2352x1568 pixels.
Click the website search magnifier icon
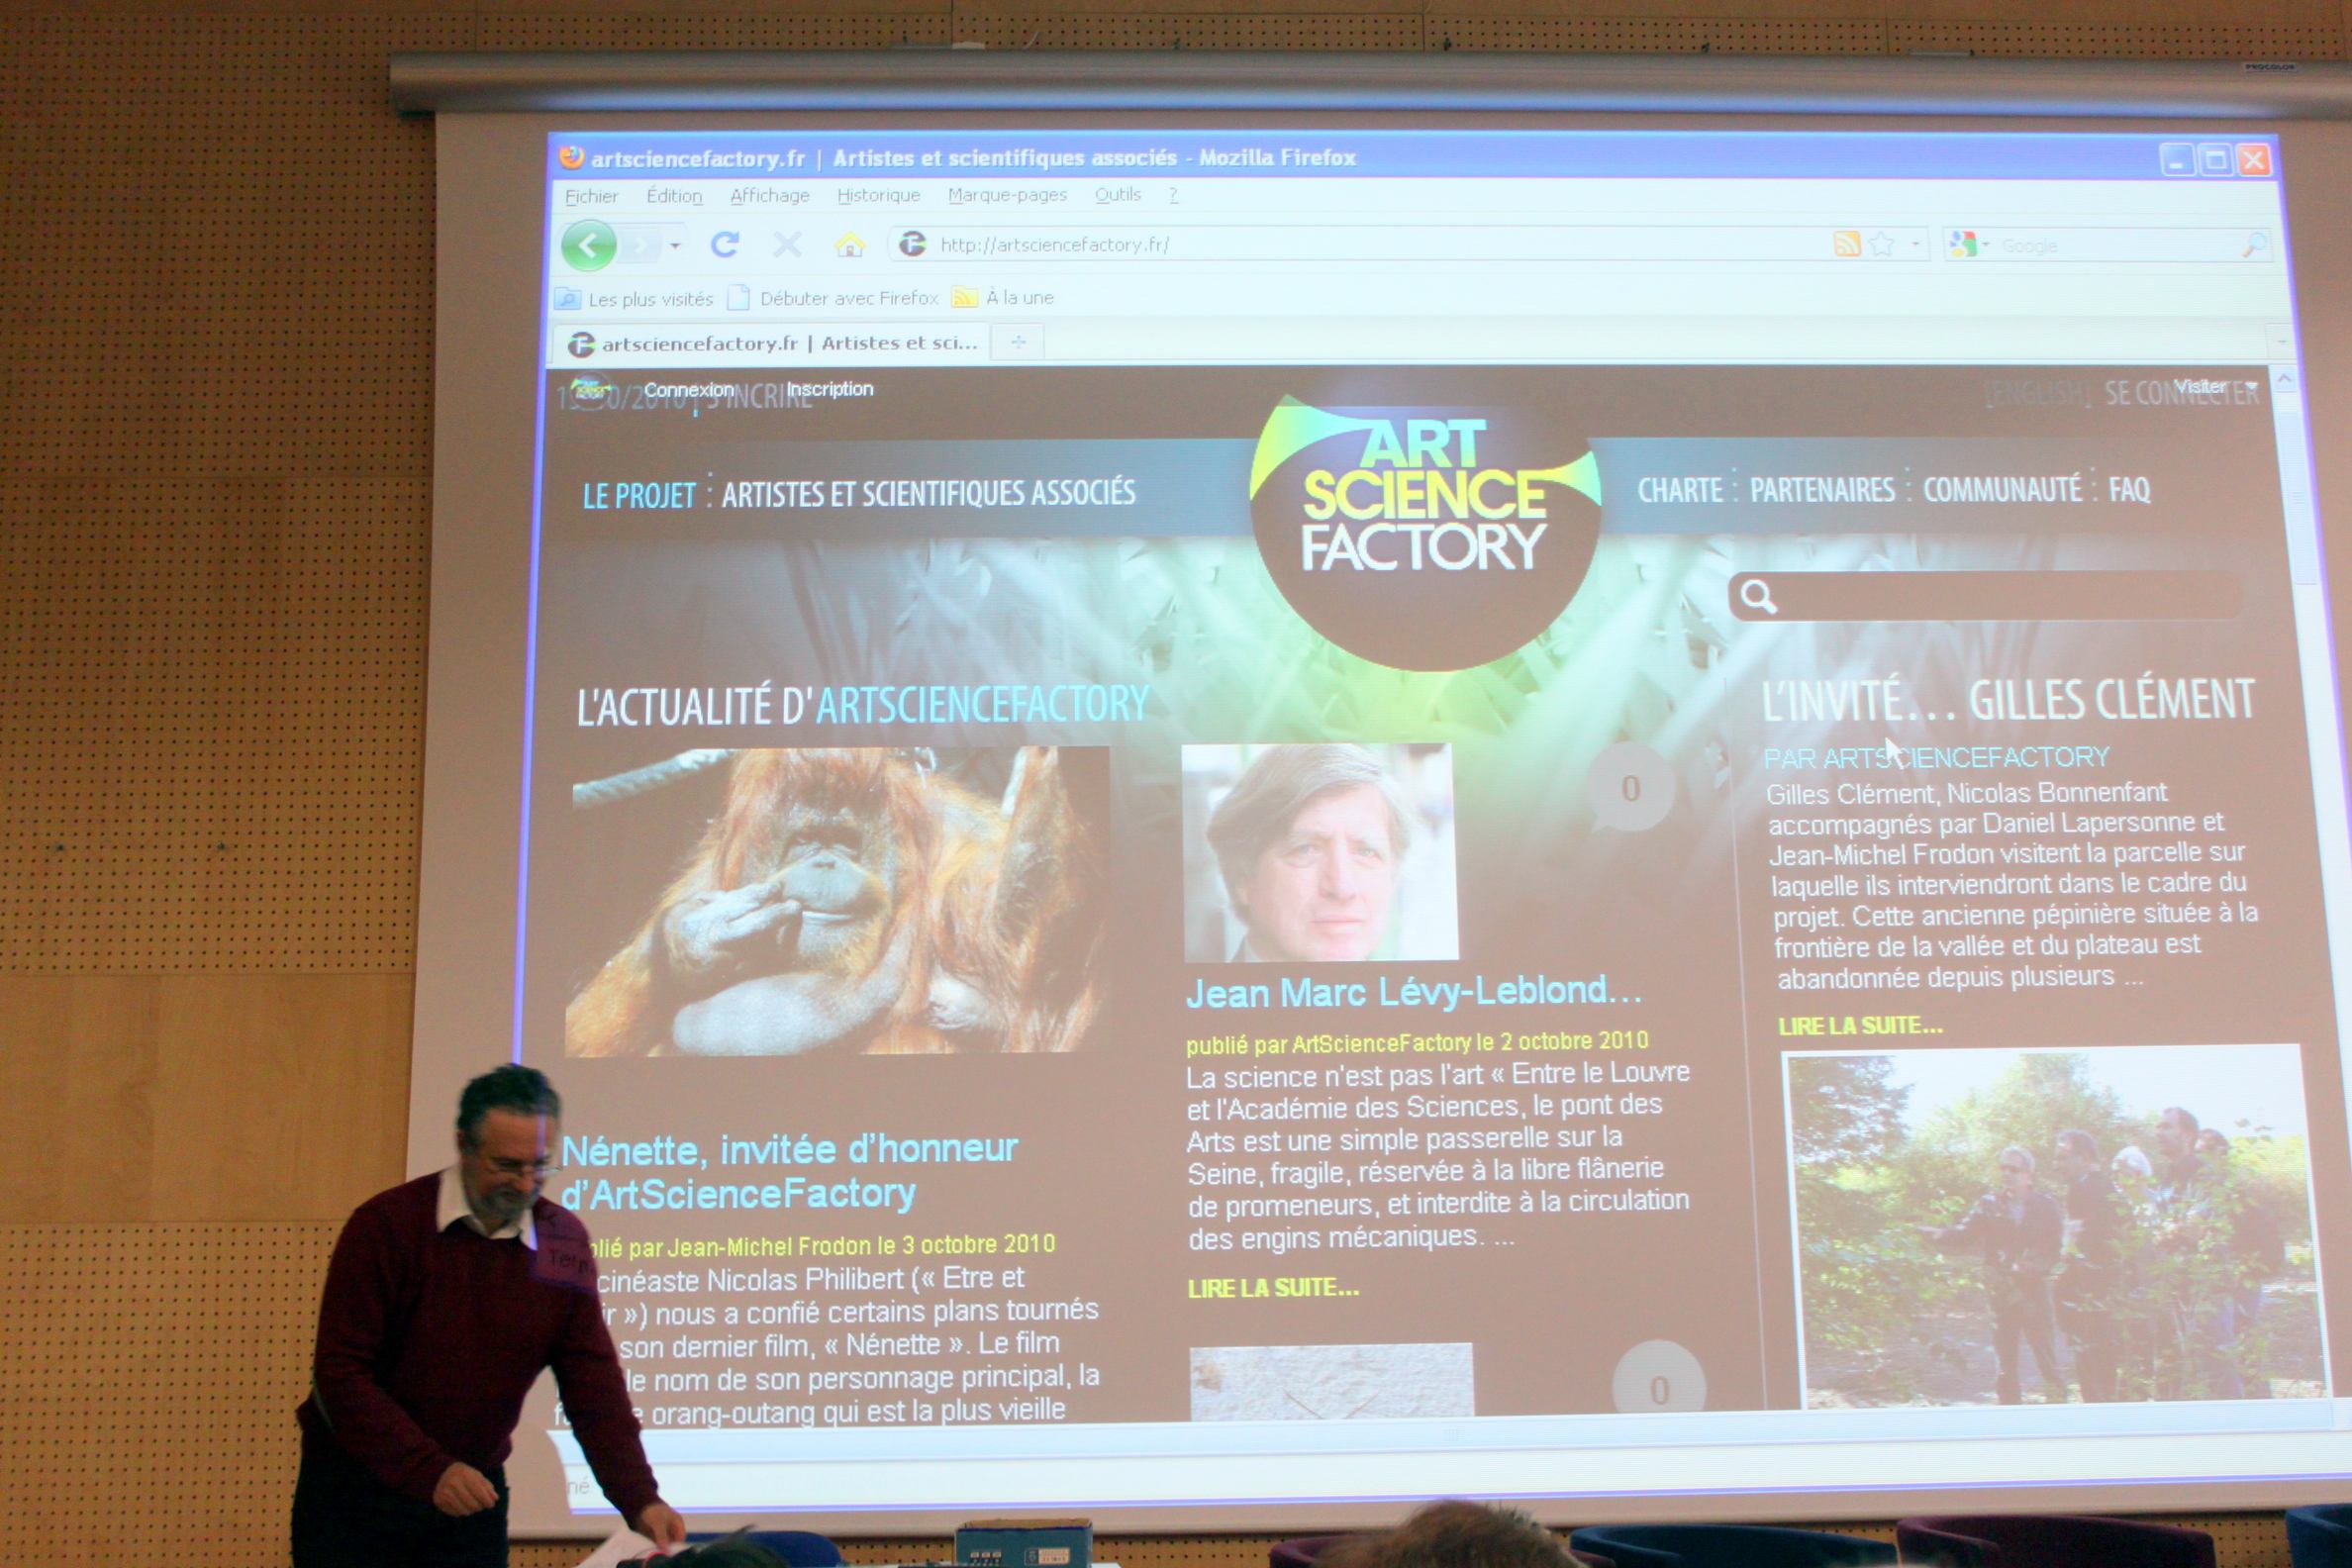click(x=1758, y=597)
